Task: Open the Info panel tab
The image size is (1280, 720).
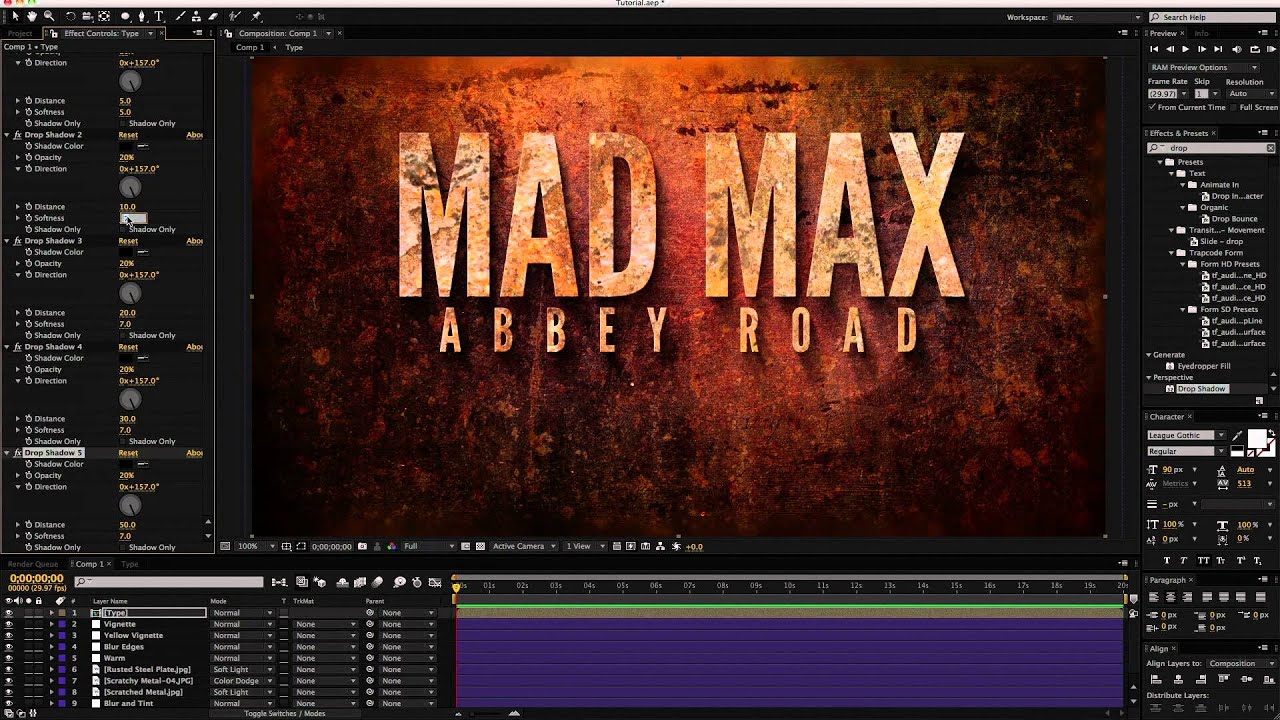Action: point(1202,33)
